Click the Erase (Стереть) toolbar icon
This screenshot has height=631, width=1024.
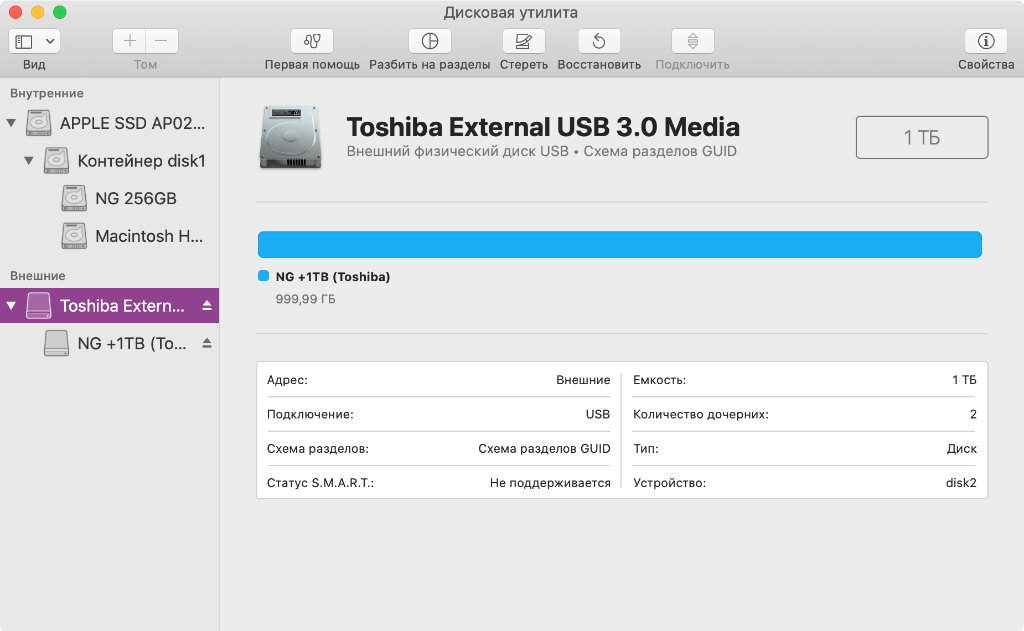pyautogui.click(x=523, y=41)
